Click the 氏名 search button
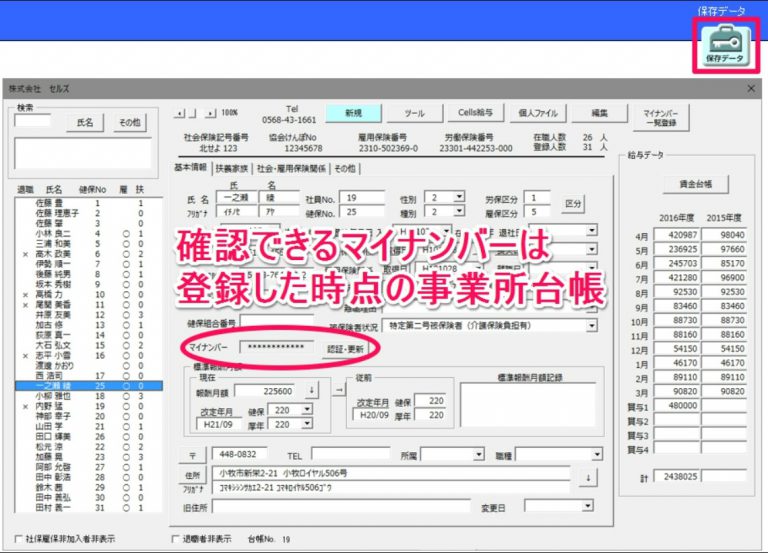The width and height of the screenshot is (768, 553). (x=85, y=122)
